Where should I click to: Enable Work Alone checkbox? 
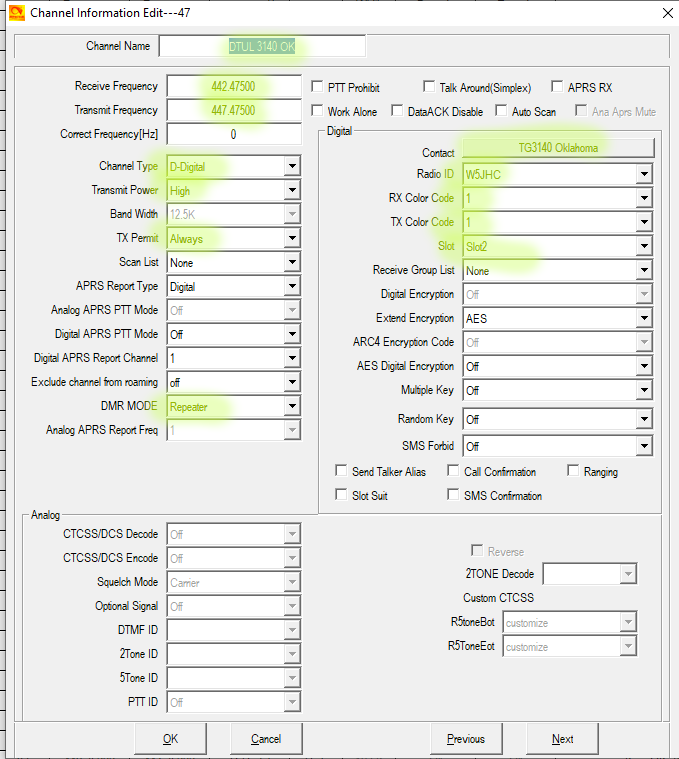pyautogui.click(x=318, y=112)
